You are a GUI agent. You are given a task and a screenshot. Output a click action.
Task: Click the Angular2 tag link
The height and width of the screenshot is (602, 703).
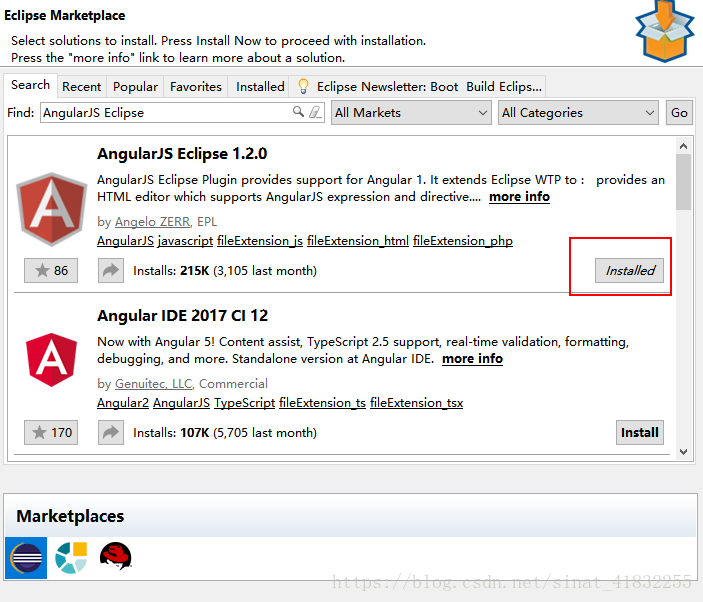[123, 403]
